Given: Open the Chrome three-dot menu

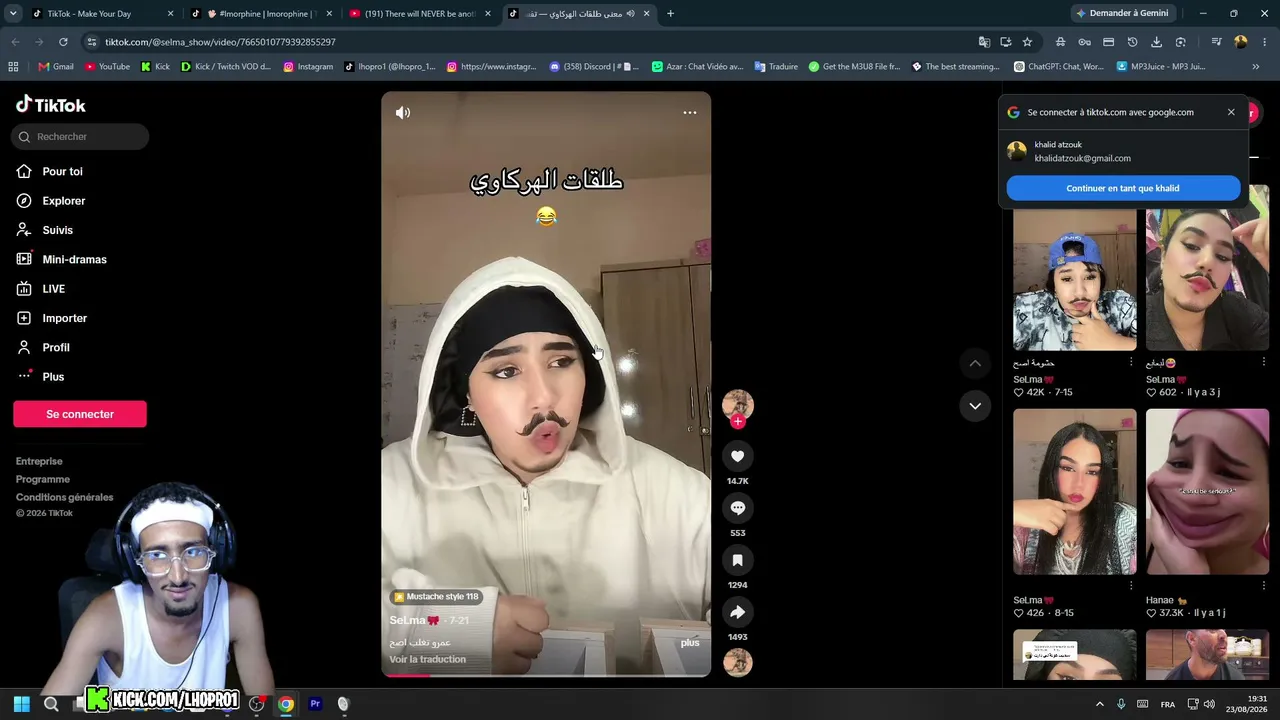Looking at the screenshot, I should 1263,42.
